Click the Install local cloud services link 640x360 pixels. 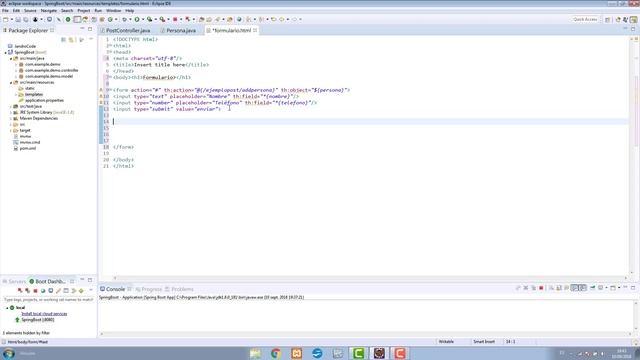44,314
